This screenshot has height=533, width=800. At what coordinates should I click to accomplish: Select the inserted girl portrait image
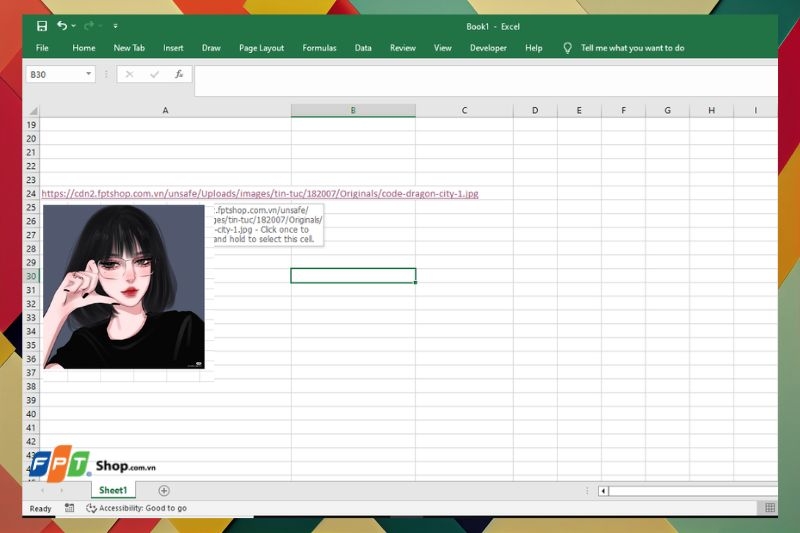pos(124,287)
